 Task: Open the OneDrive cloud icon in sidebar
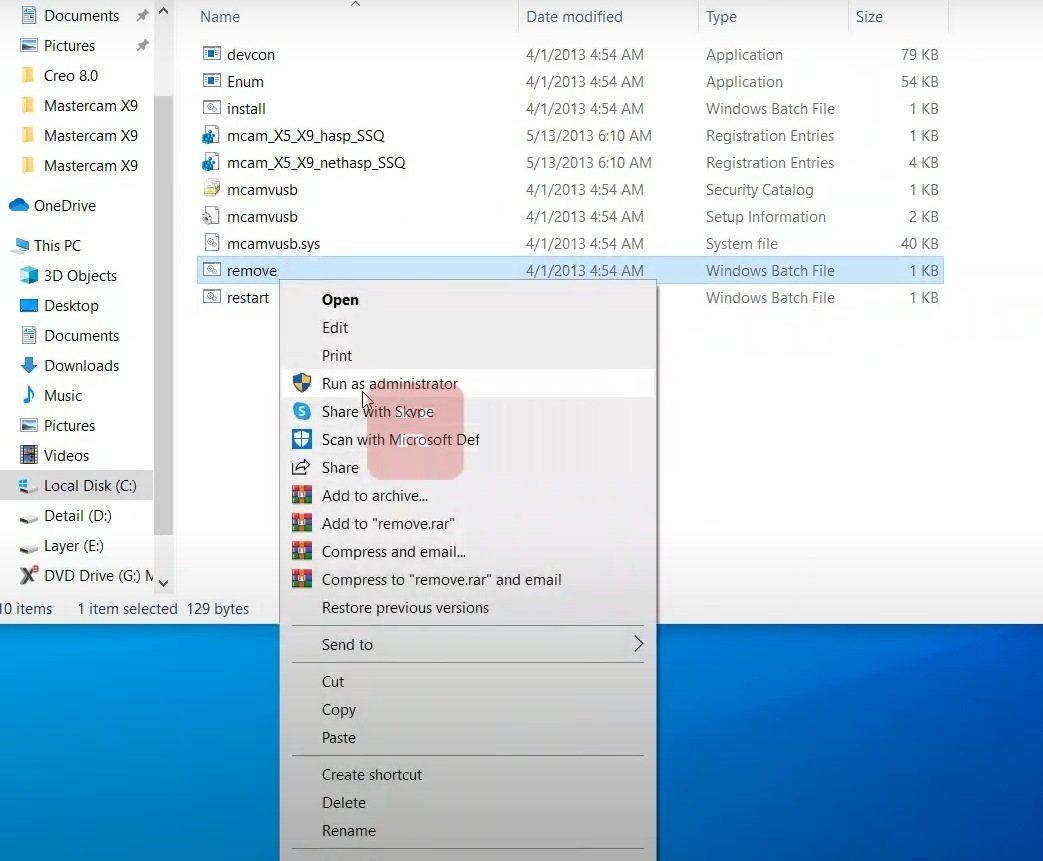(x=19, y=205)
